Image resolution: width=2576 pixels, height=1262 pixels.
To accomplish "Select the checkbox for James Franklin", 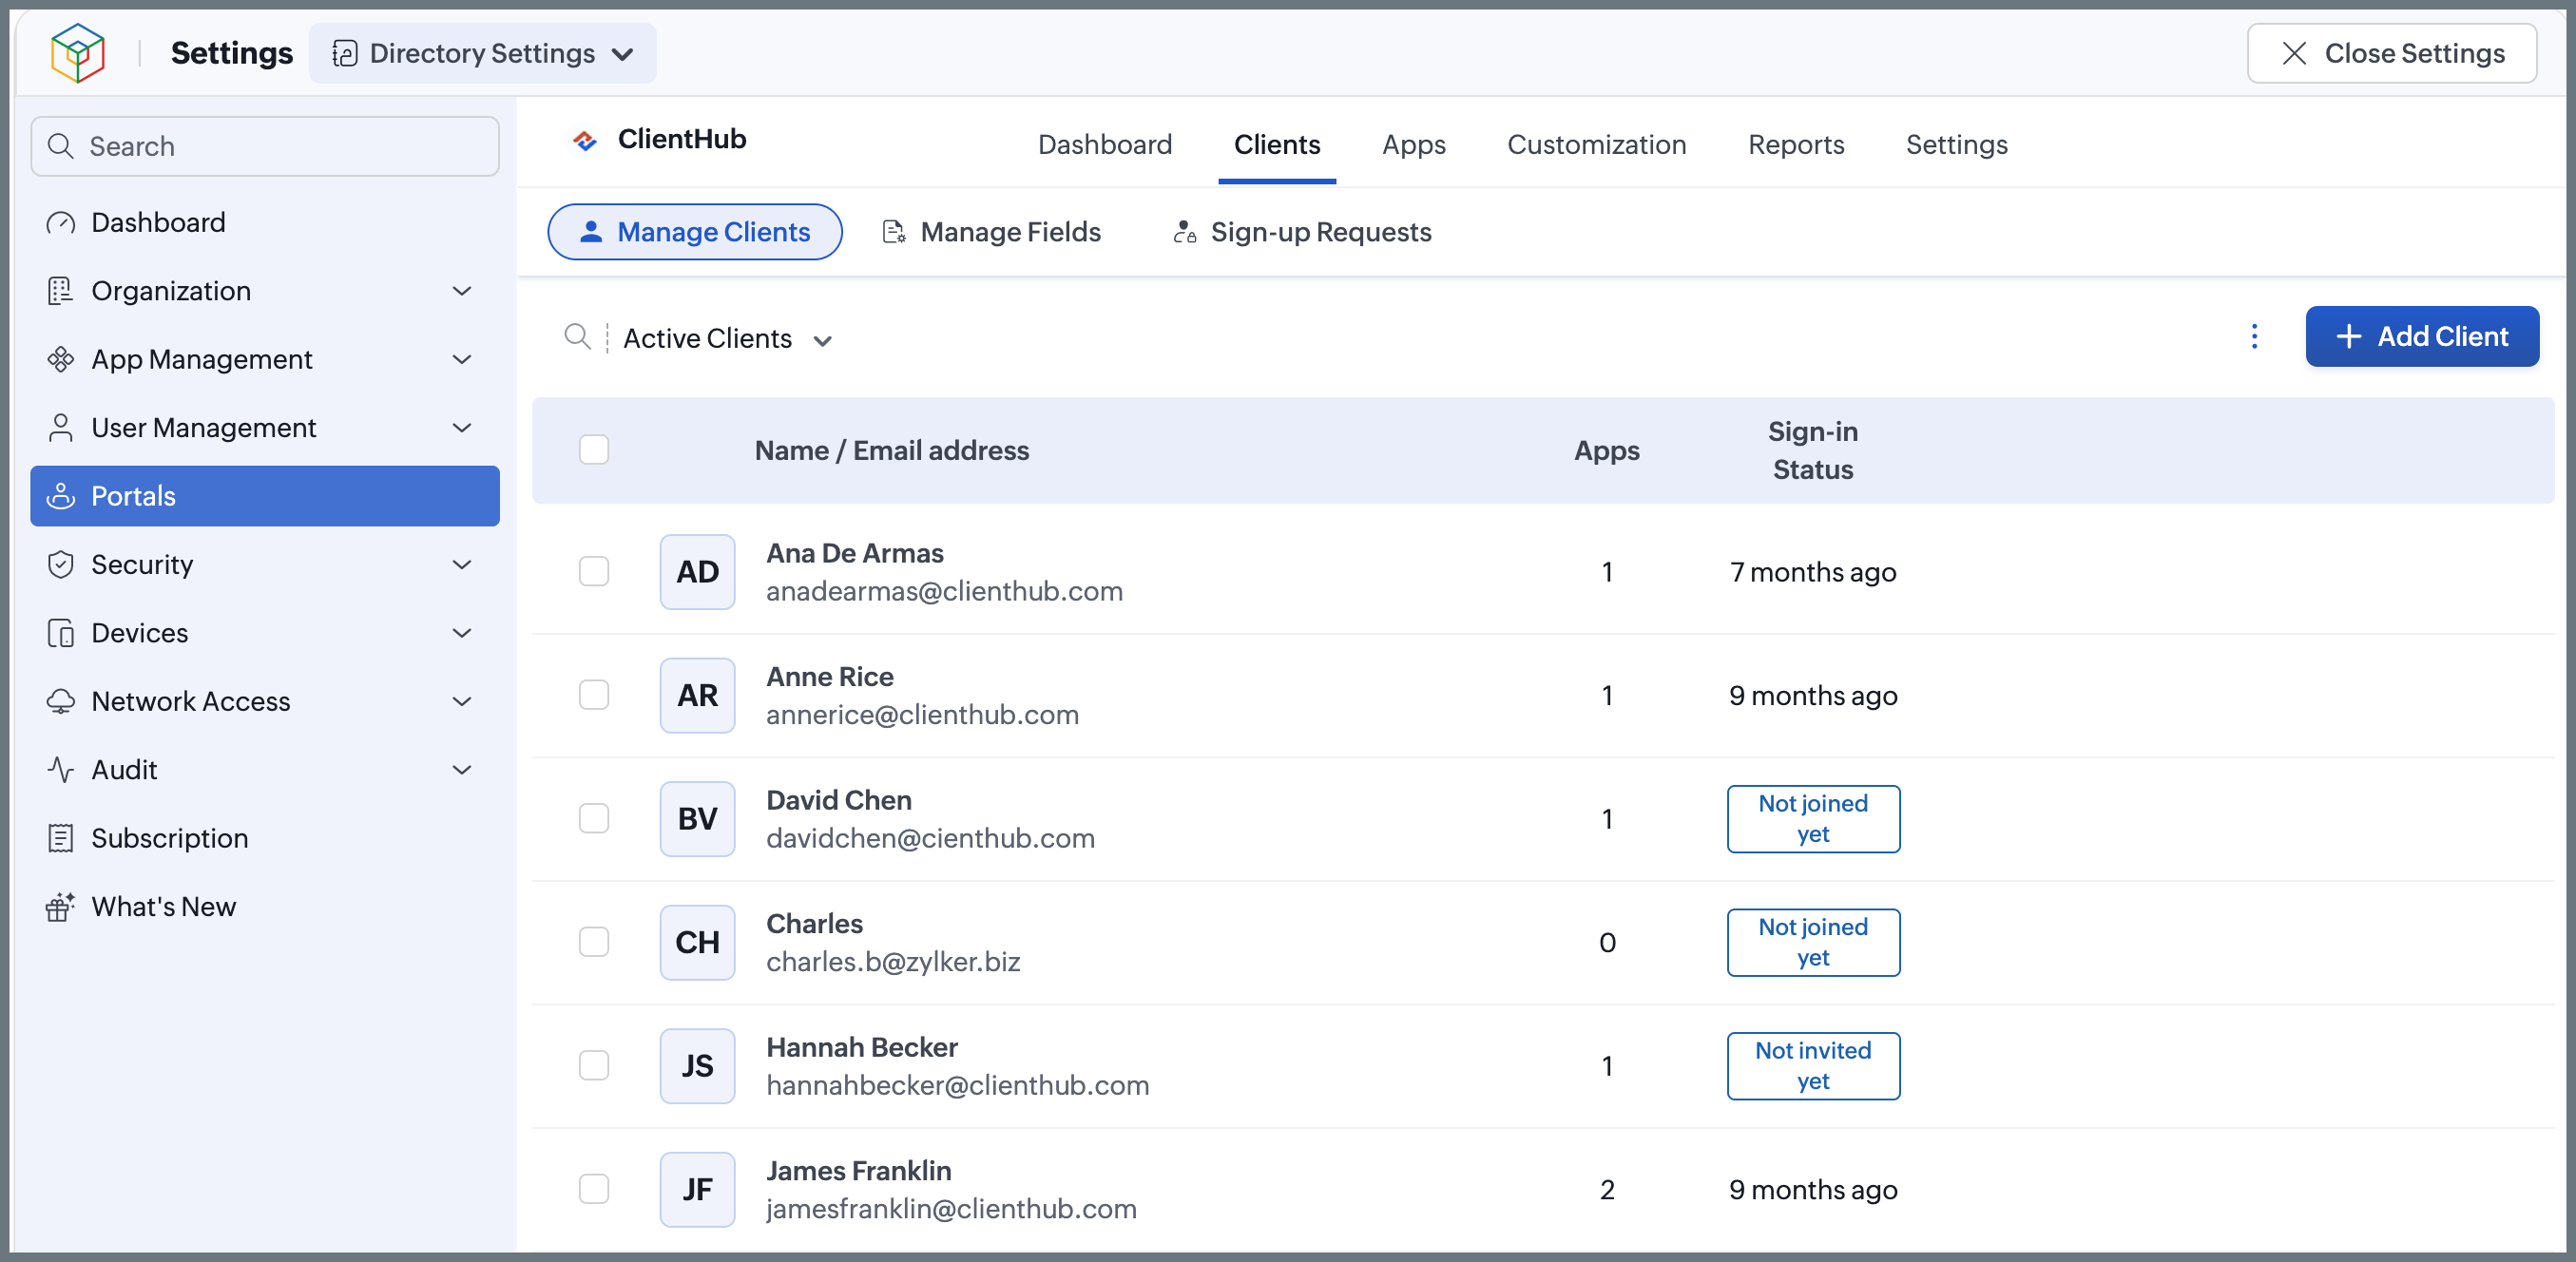I will (x=594, y=1189).
